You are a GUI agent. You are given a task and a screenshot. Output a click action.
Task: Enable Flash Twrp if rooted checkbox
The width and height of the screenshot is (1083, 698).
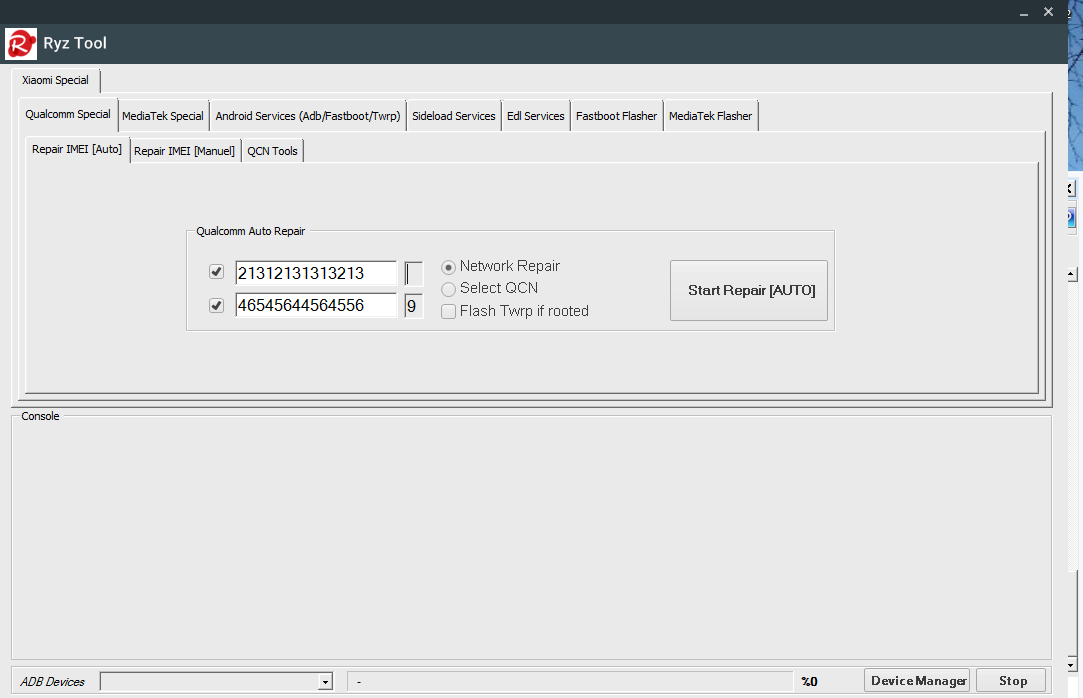click(x=448, y=311)
